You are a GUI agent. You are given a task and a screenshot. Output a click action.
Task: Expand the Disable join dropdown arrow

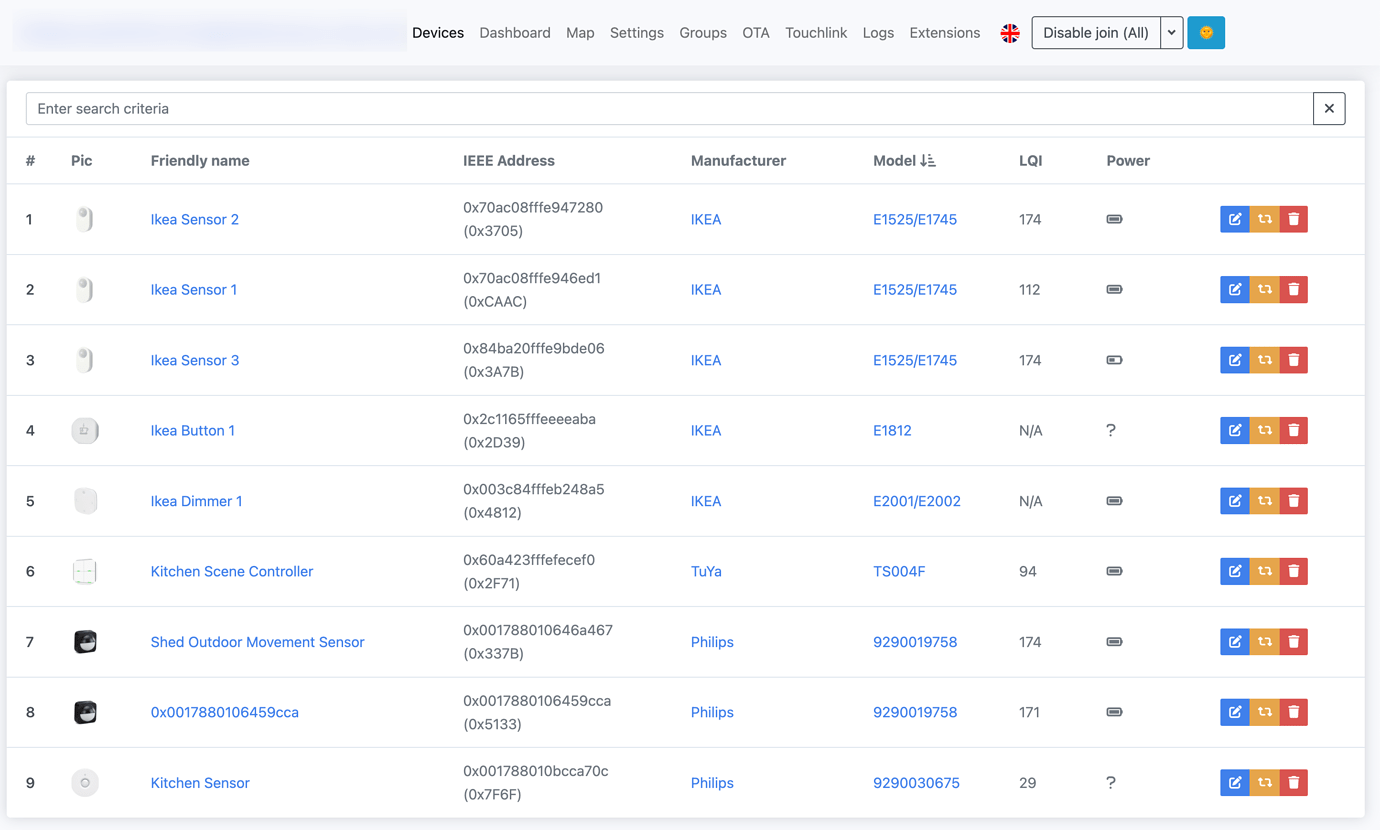coord(1171,32)
